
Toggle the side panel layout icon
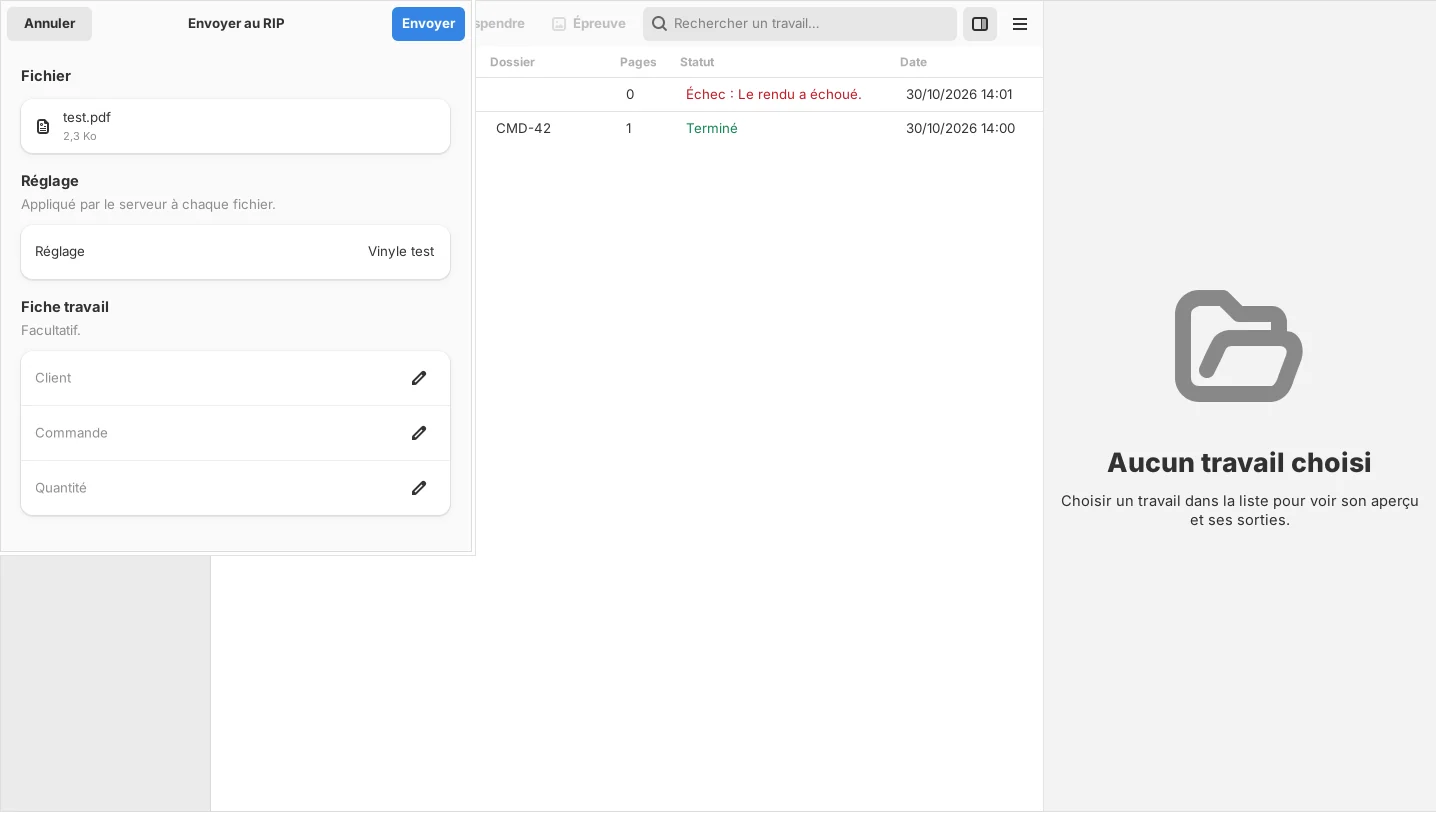coord(980,24)
